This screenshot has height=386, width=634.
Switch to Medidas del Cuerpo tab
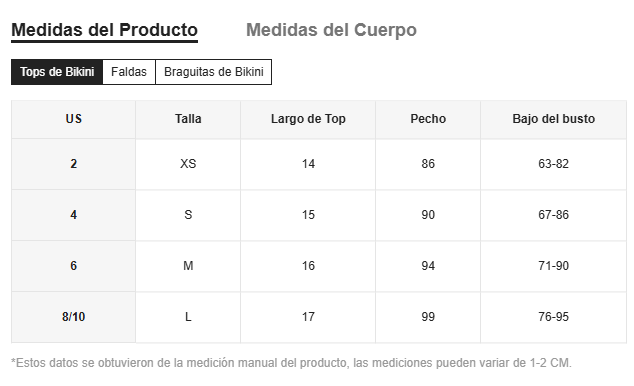pyautogui.click(x=331, y=30)
